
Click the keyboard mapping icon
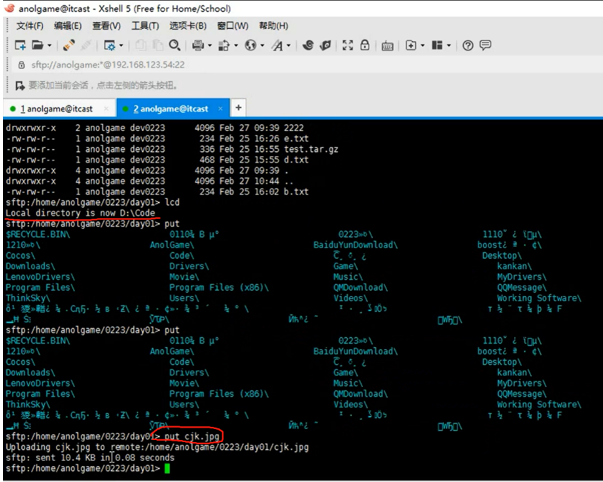point(387,46)
